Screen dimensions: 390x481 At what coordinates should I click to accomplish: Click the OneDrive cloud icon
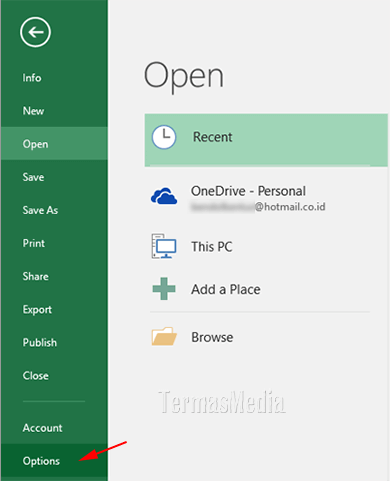[x=164, y=196]
